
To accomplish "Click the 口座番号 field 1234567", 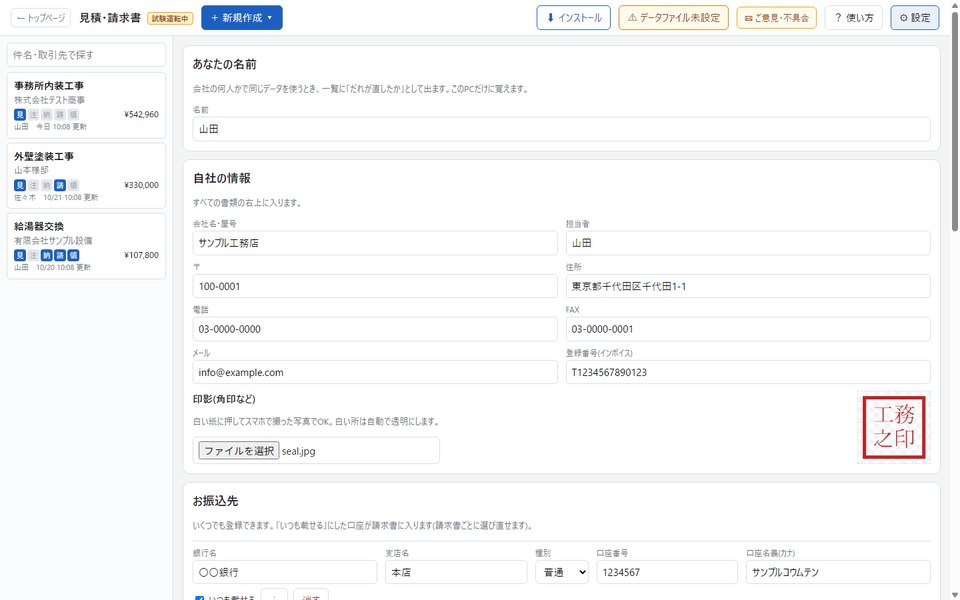I will click(x=667, y=572).
